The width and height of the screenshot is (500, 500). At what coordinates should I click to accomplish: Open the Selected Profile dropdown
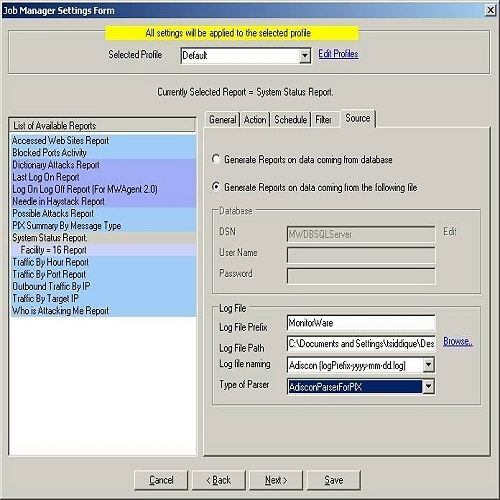click(x=305, y=56)
